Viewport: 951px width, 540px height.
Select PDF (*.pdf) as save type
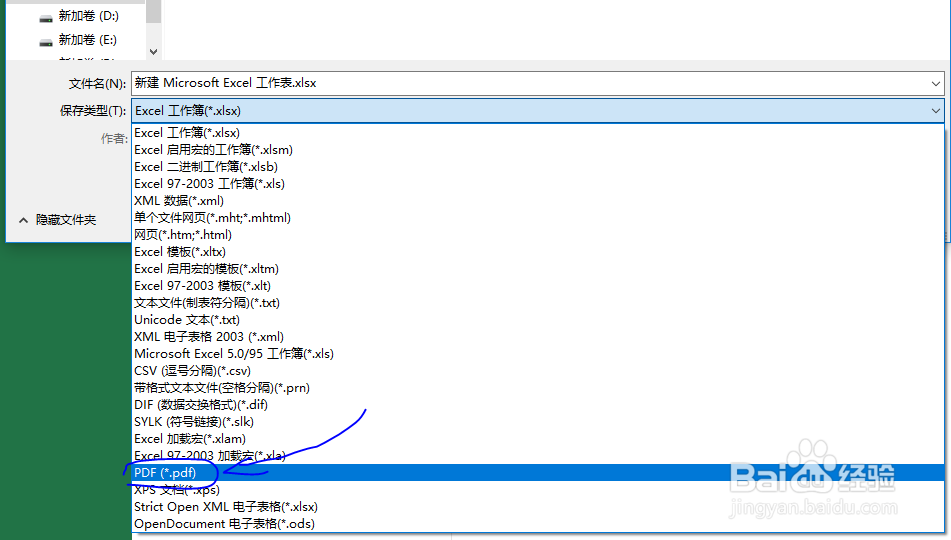(538, 473)
